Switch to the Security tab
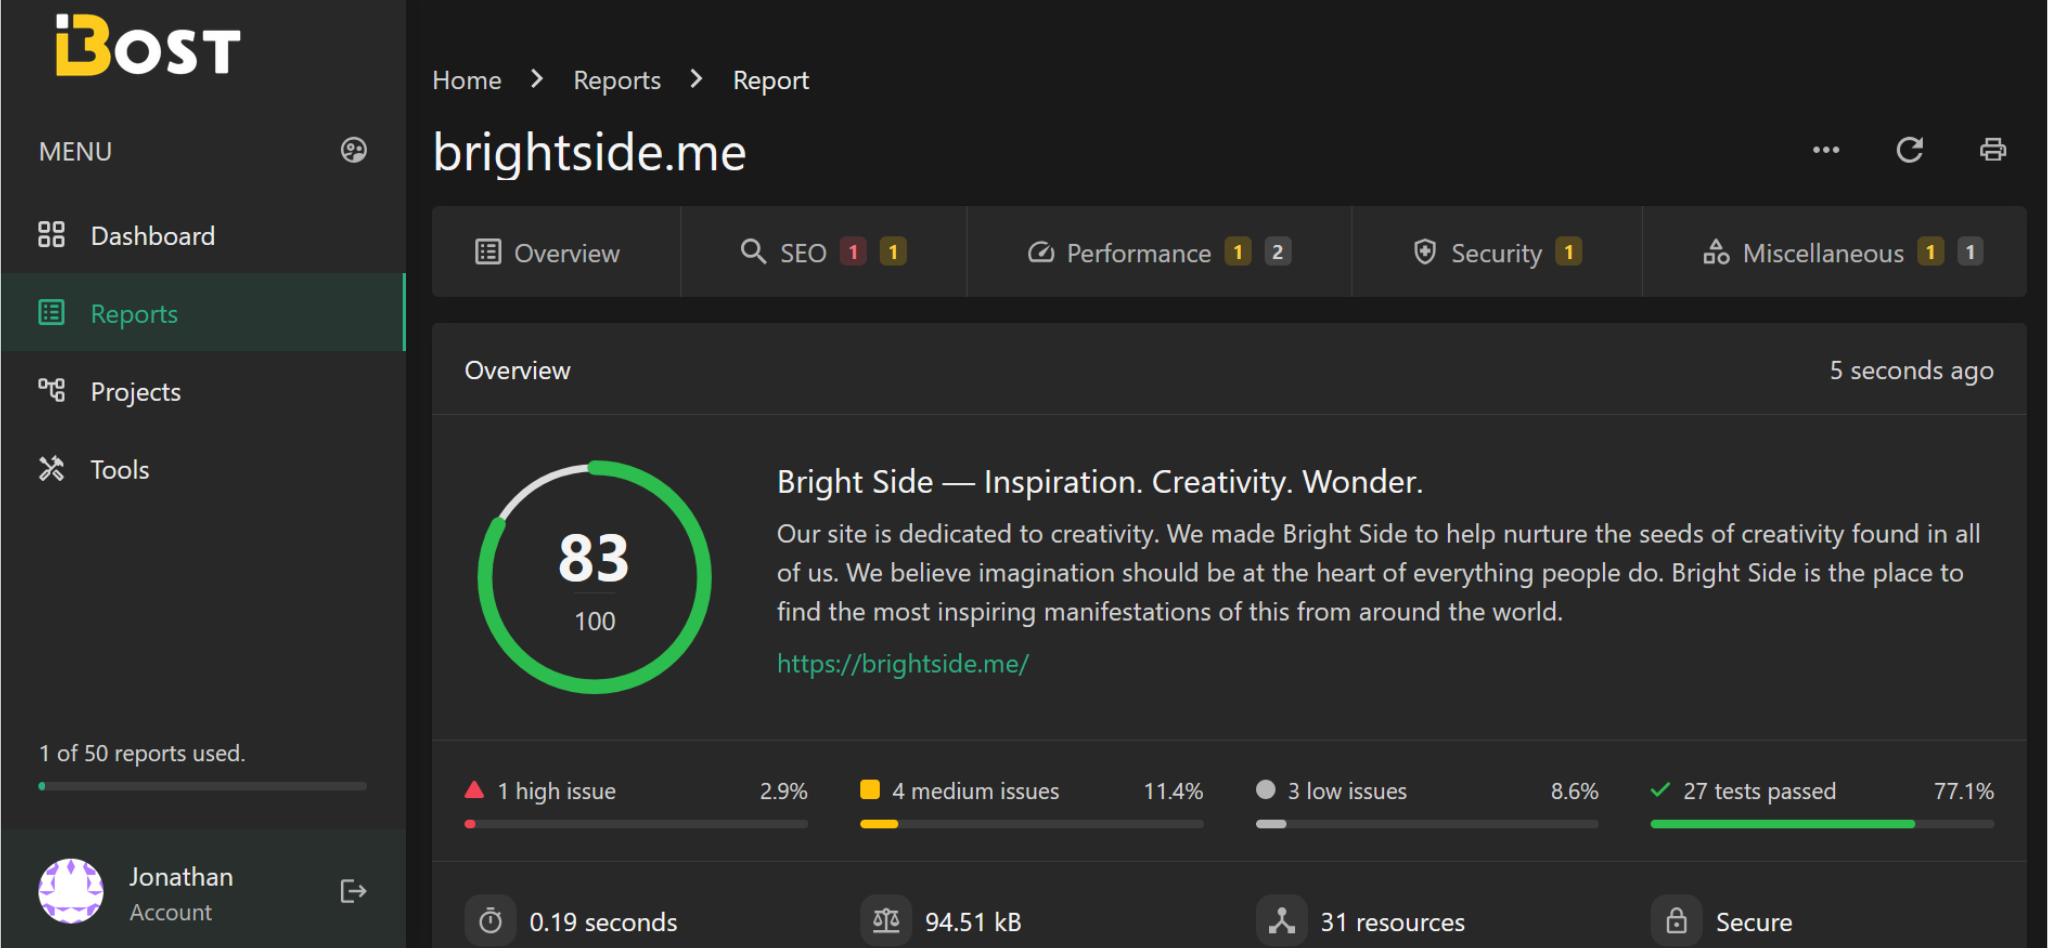This screenshot has height=948, width=2048. click(x=1497, y=252)
